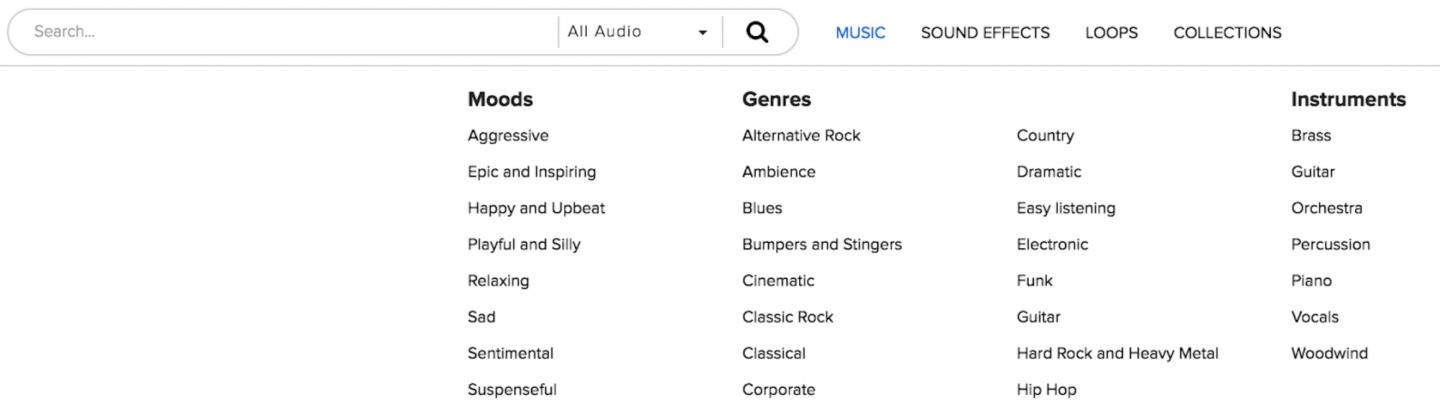Choose the Hard Rock and Heavy Metal genre

click(1118, 353)
